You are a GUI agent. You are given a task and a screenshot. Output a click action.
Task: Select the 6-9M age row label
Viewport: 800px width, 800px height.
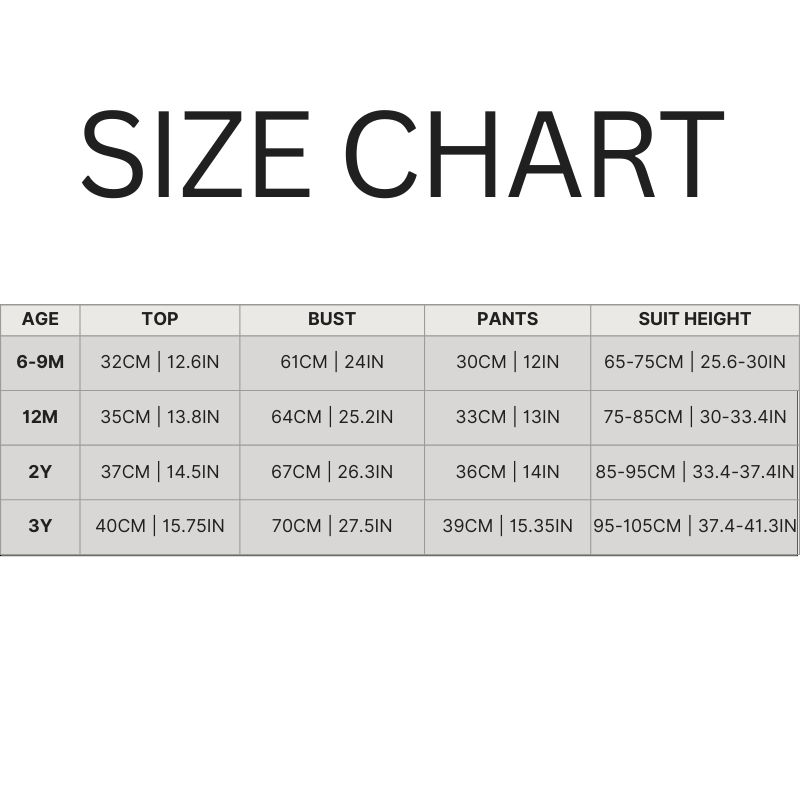40,362
